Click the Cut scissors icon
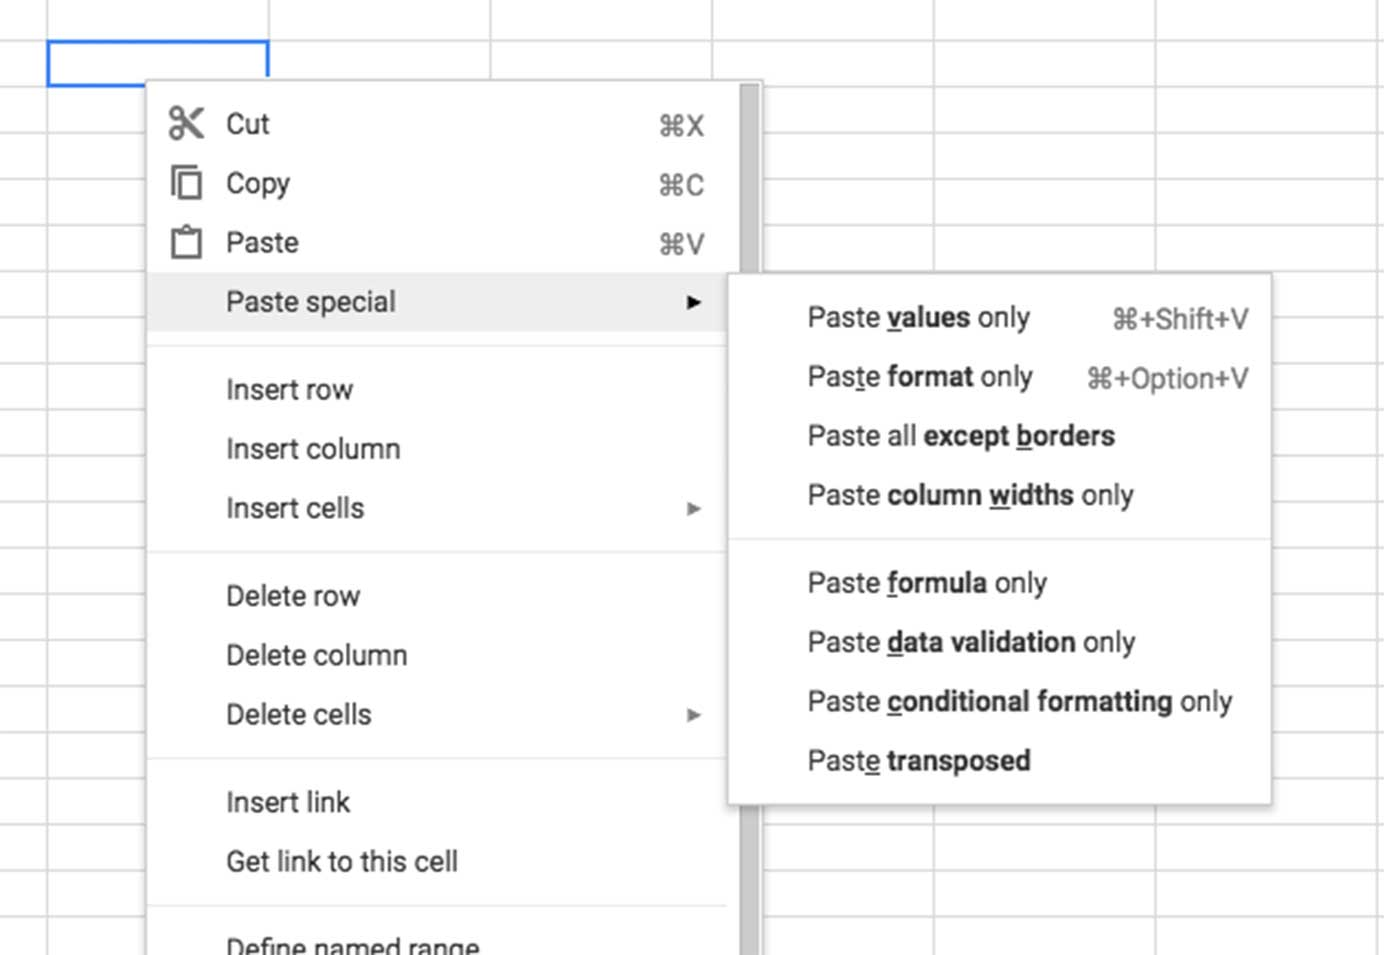Image resolution: width=1384 pixels, height=955 pixels. click(186, 124)
